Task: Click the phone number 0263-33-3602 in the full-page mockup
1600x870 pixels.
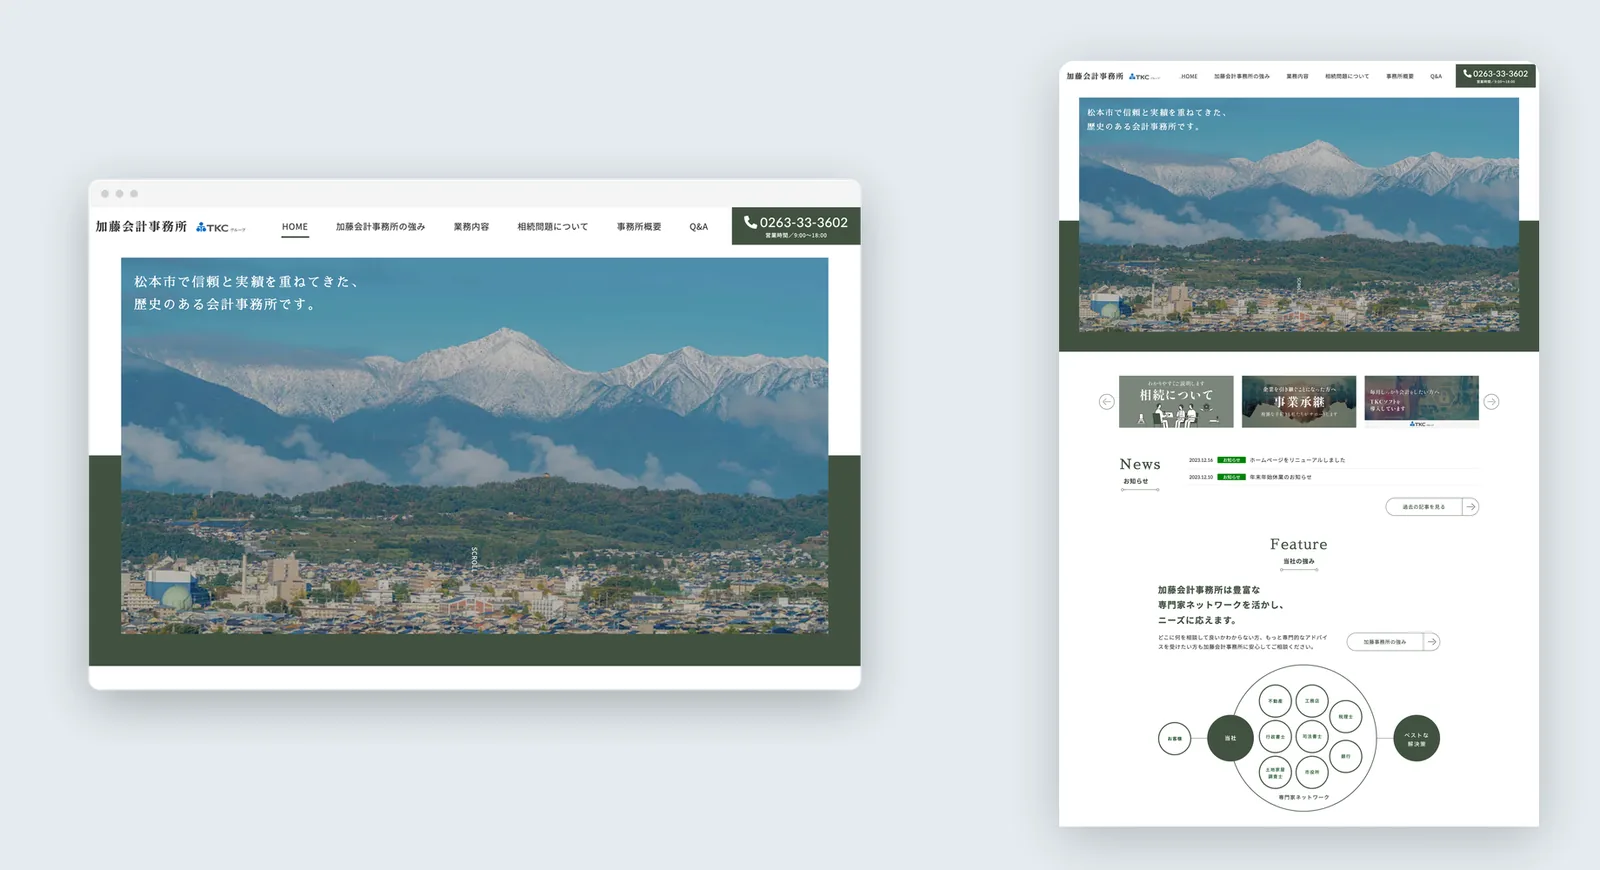Action: [1496, 73]
